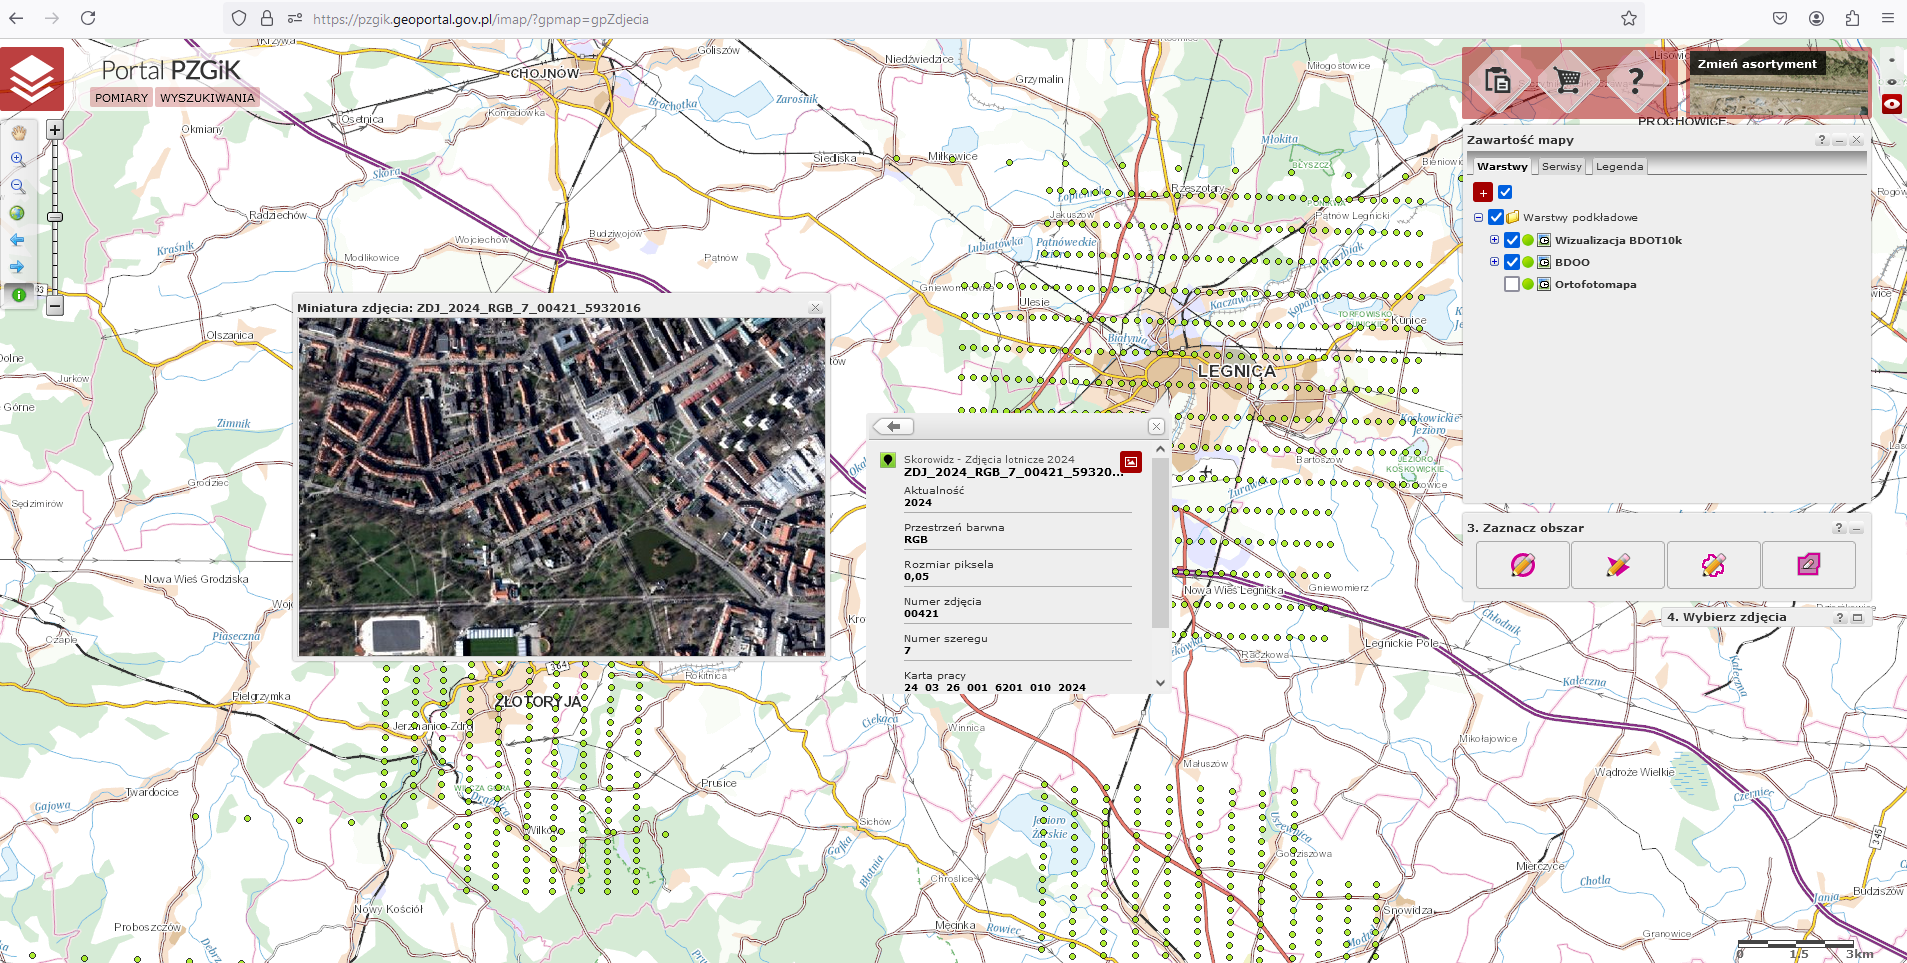The height and width of the screenshot is (963, 1907).
Task: Collapse the Warstwy podkładowe folder
Action: (1478, 217)
